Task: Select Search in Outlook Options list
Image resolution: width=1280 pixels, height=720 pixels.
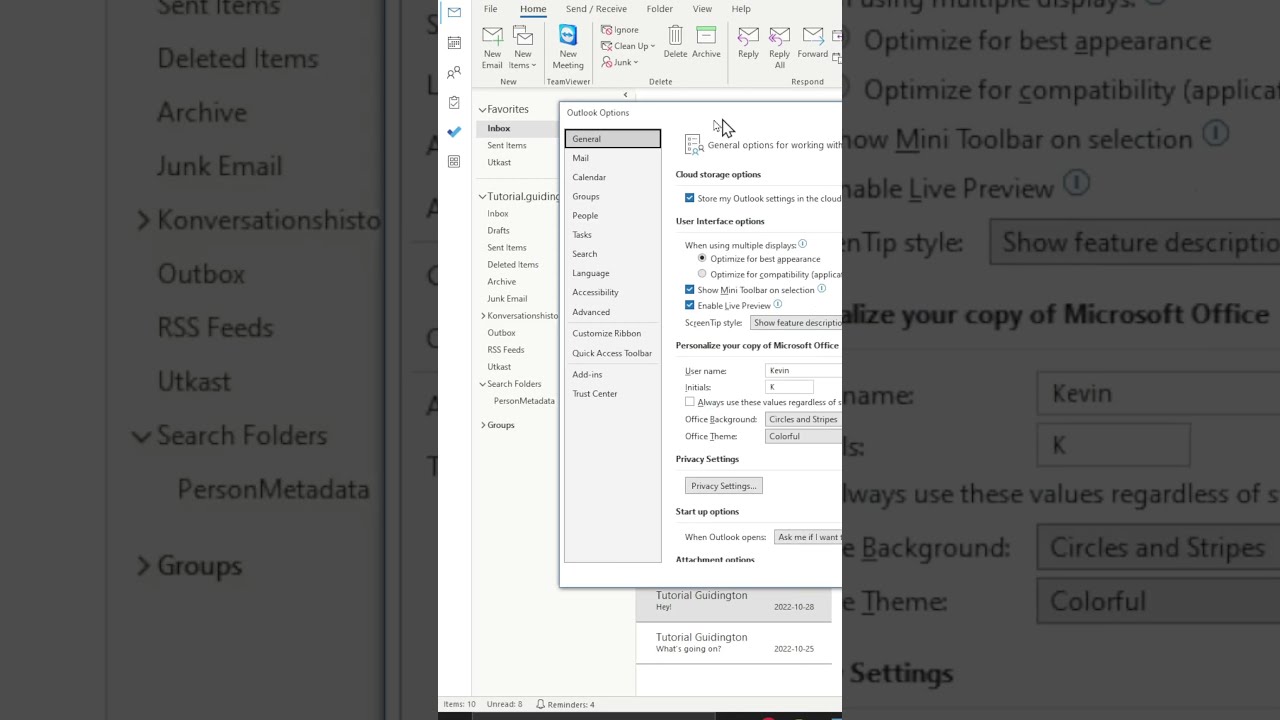Action: pos(612,254)
